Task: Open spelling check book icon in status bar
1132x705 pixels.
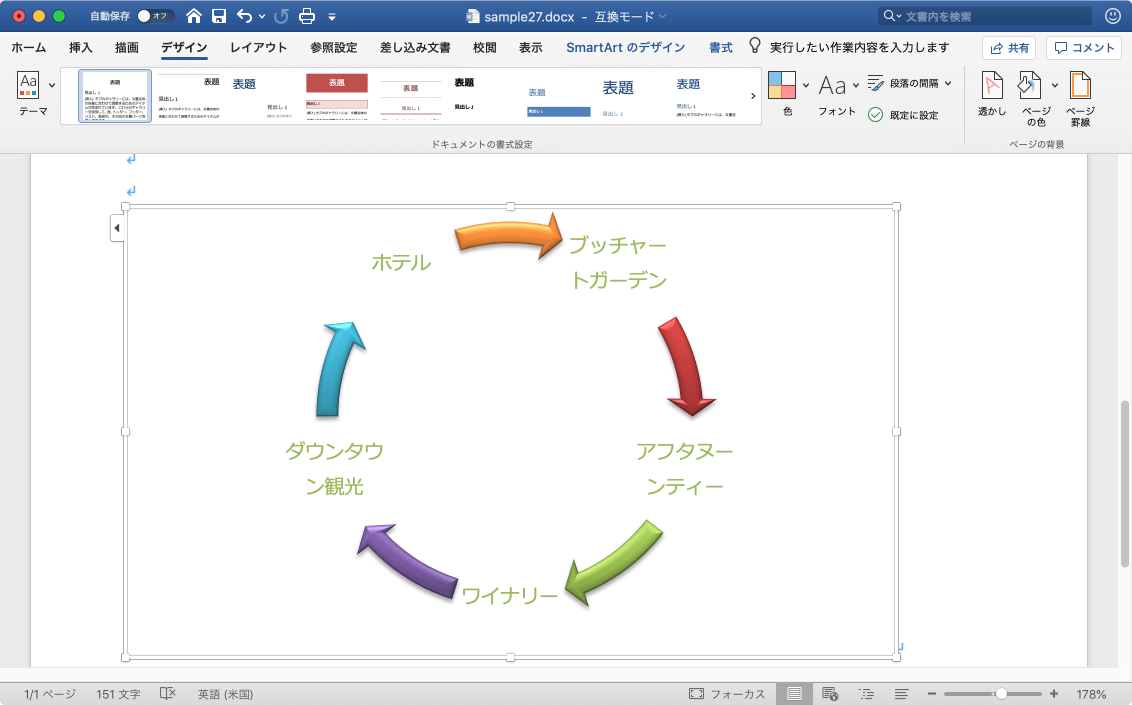Action: click(x=167, y=693)
